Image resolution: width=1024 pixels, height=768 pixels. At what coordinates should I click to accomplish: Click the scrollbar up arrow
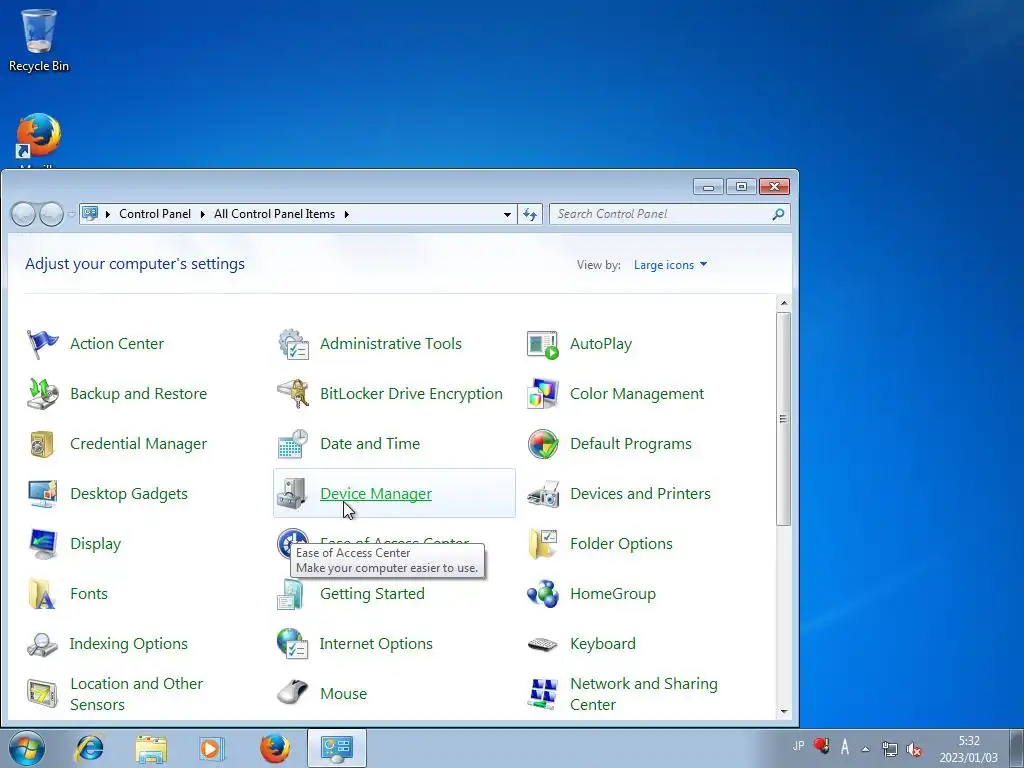784,303
